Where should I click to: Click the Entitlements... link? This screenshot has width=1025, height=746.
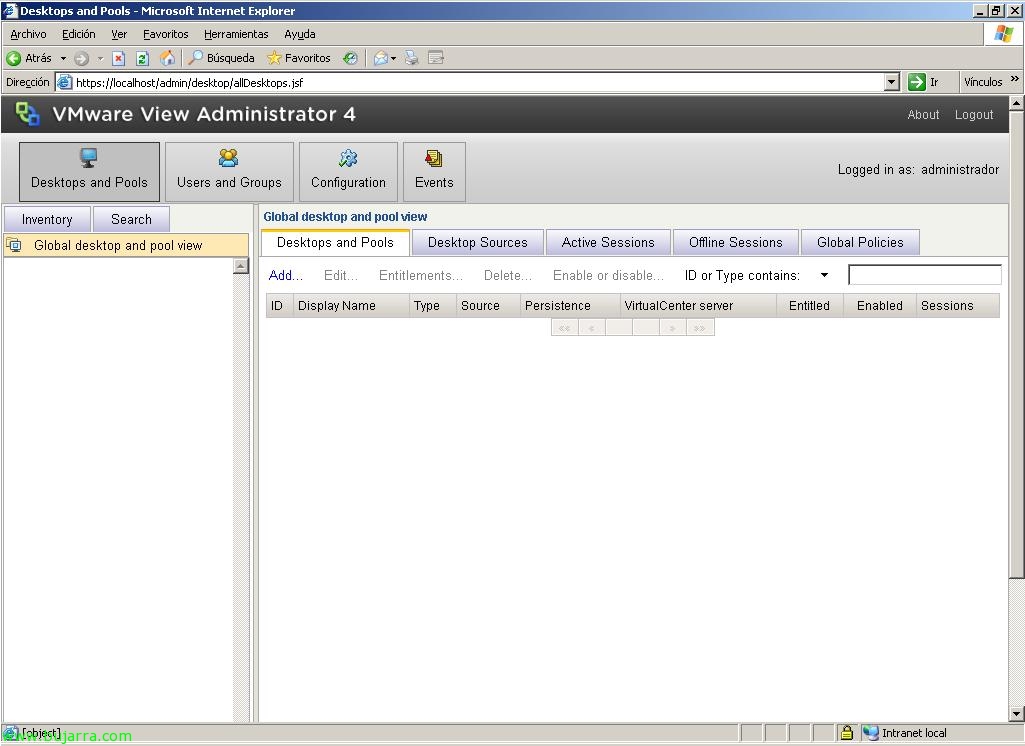click(420, 275)
